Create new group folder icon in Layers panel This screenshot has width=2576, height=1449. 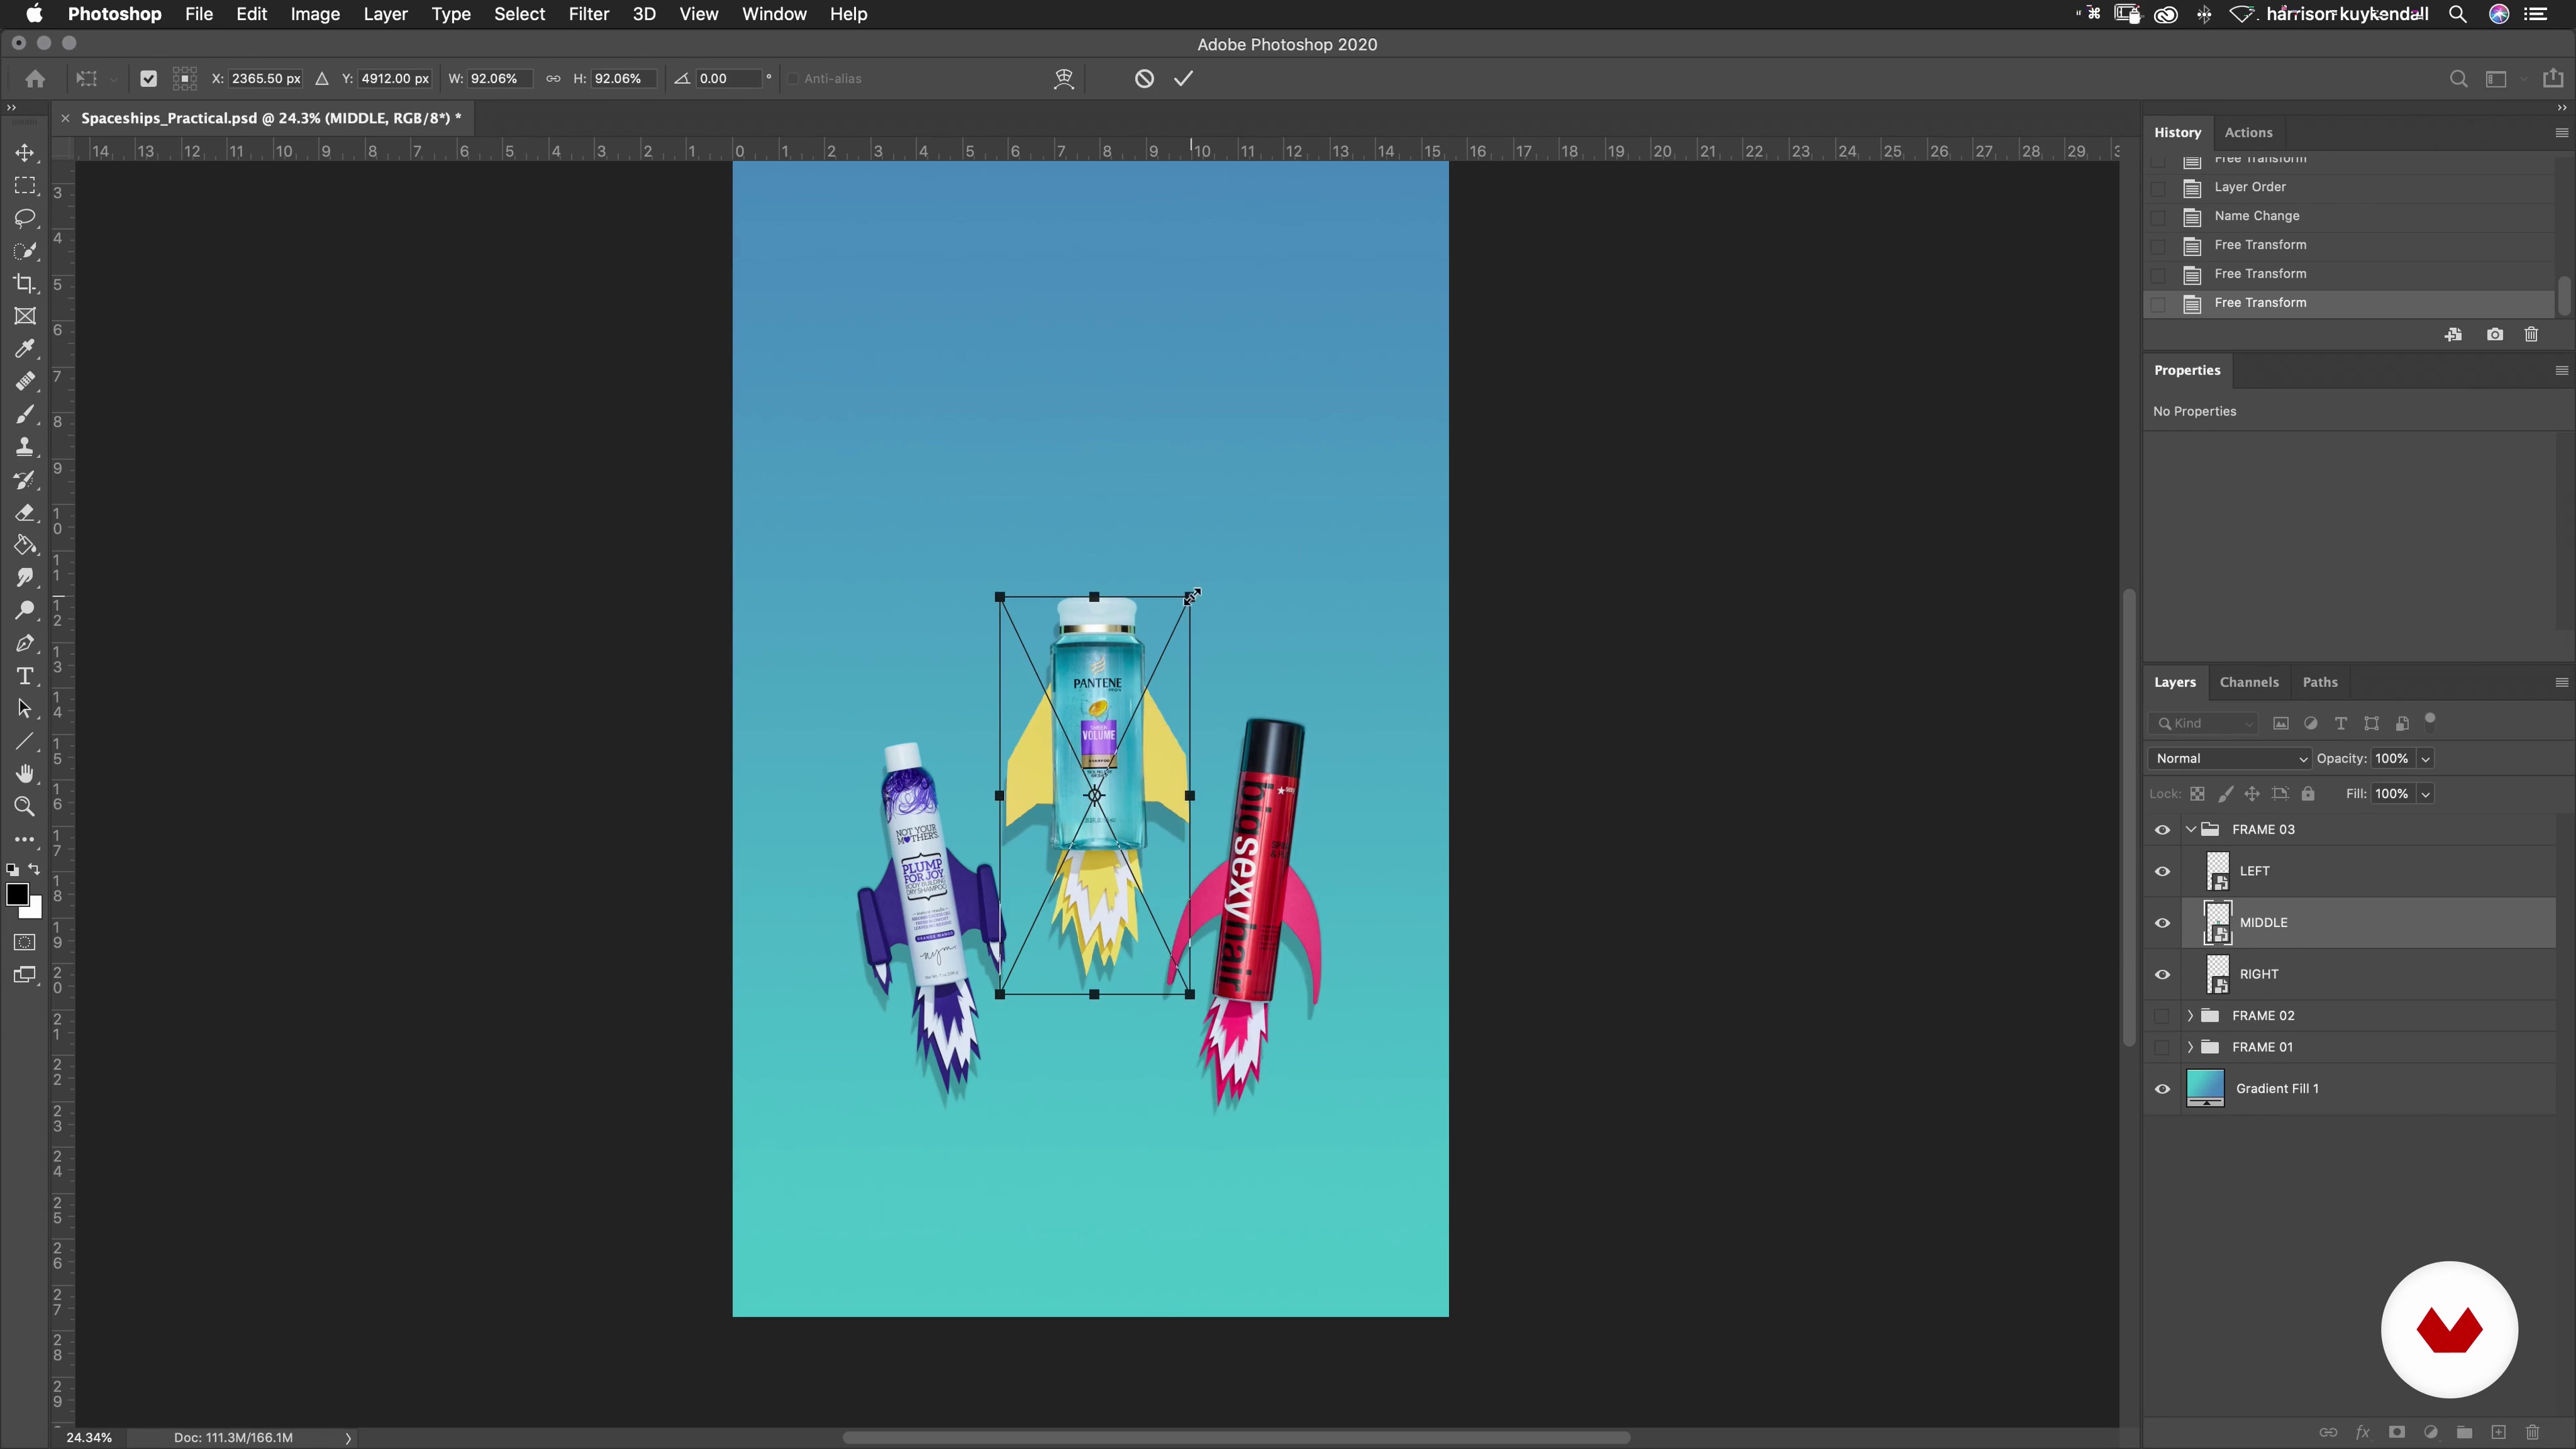click(2464, 1432)
